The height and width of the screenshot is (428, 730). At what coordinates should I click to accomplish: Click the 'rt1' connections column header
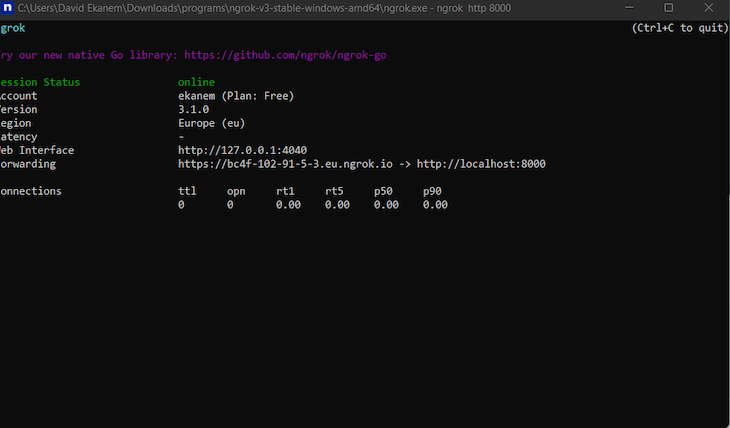(x=285, y=191)
